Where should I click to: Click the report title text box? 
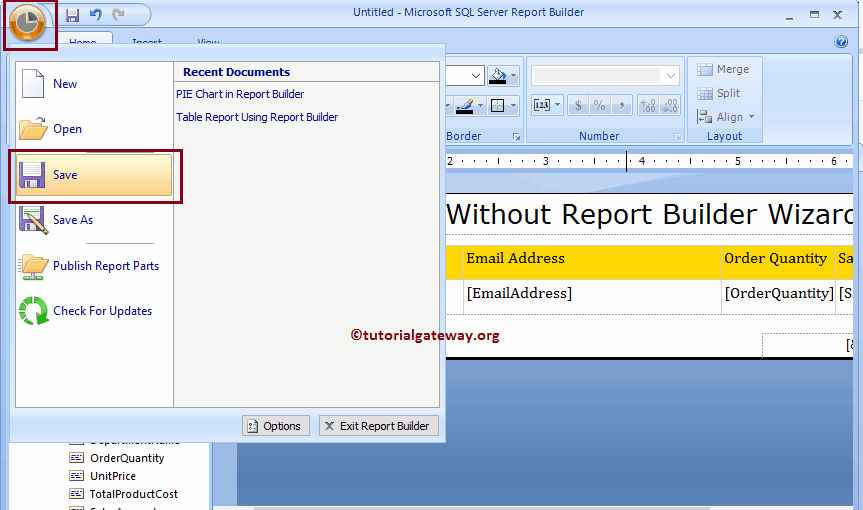(x=649, y=214)
